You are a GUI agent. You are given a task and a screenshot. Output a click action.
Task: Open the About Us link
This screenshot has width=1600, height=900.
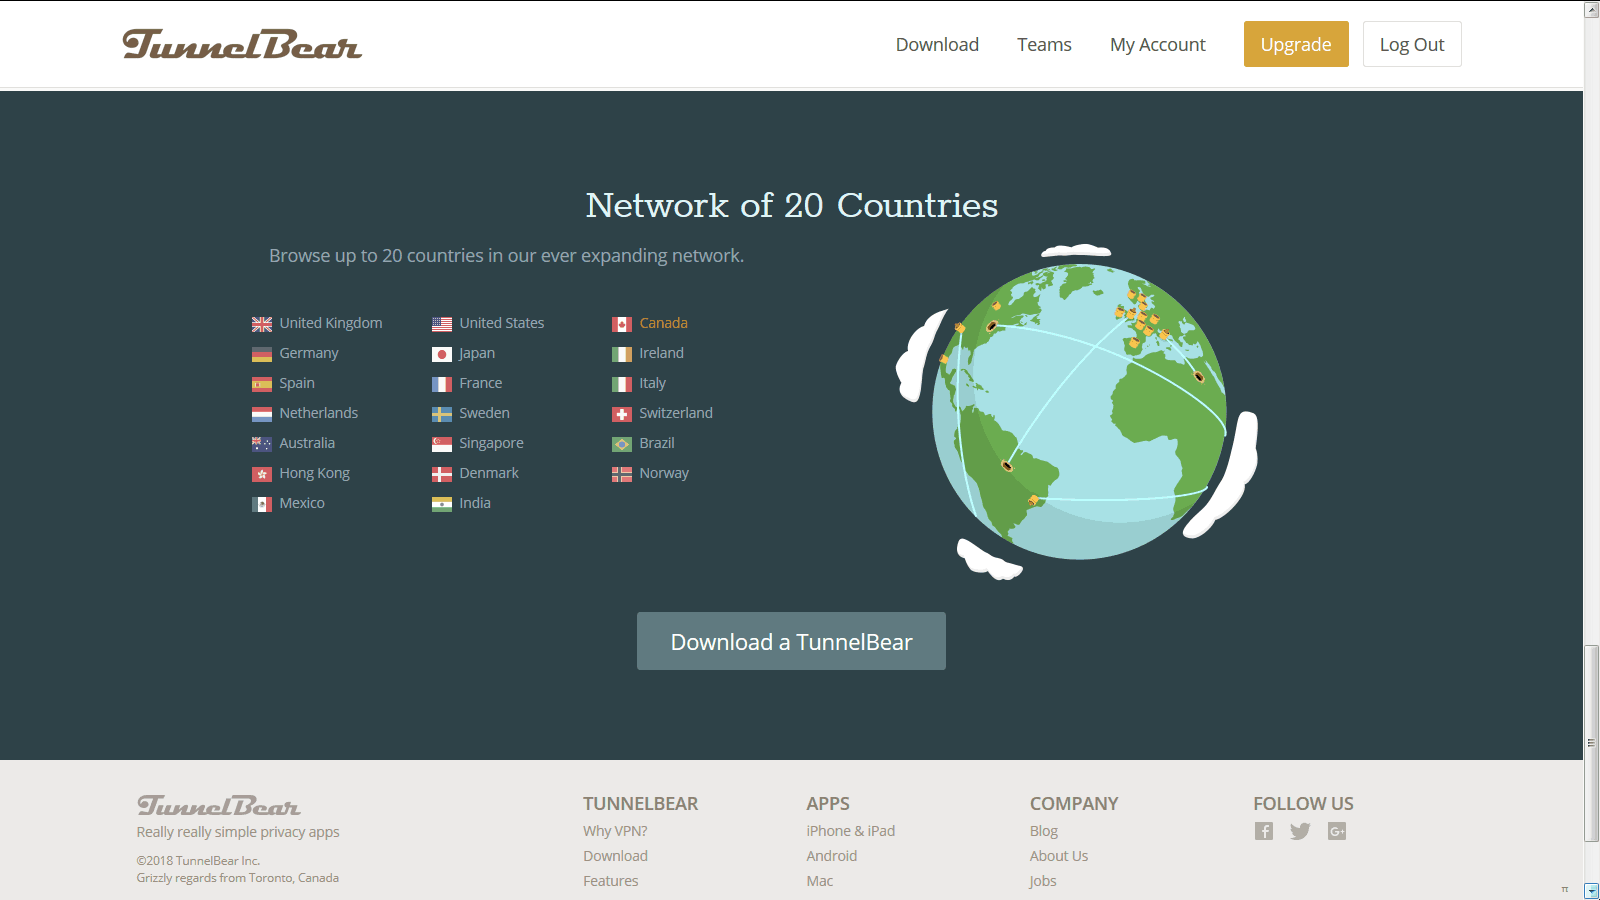click(x=1059, y=856)
